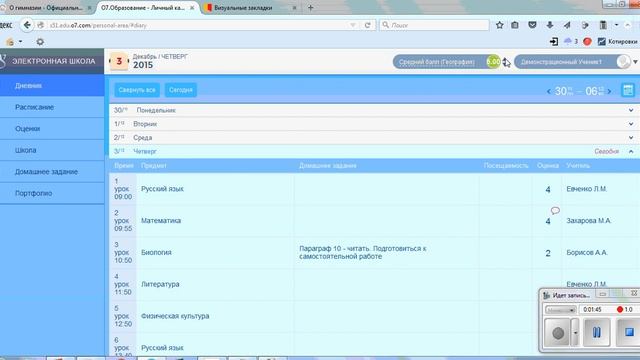Close the Визуальные закладки tab

(294, 8)
